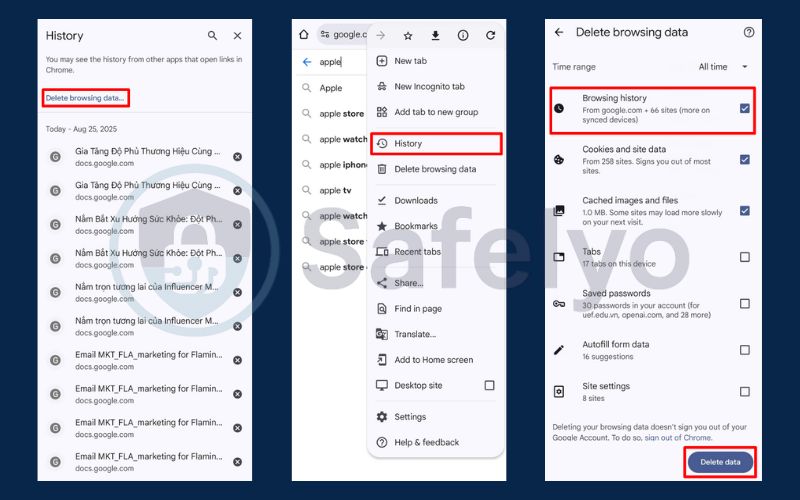Select Translate… menu item
The image size is (800, 500).
436,334
